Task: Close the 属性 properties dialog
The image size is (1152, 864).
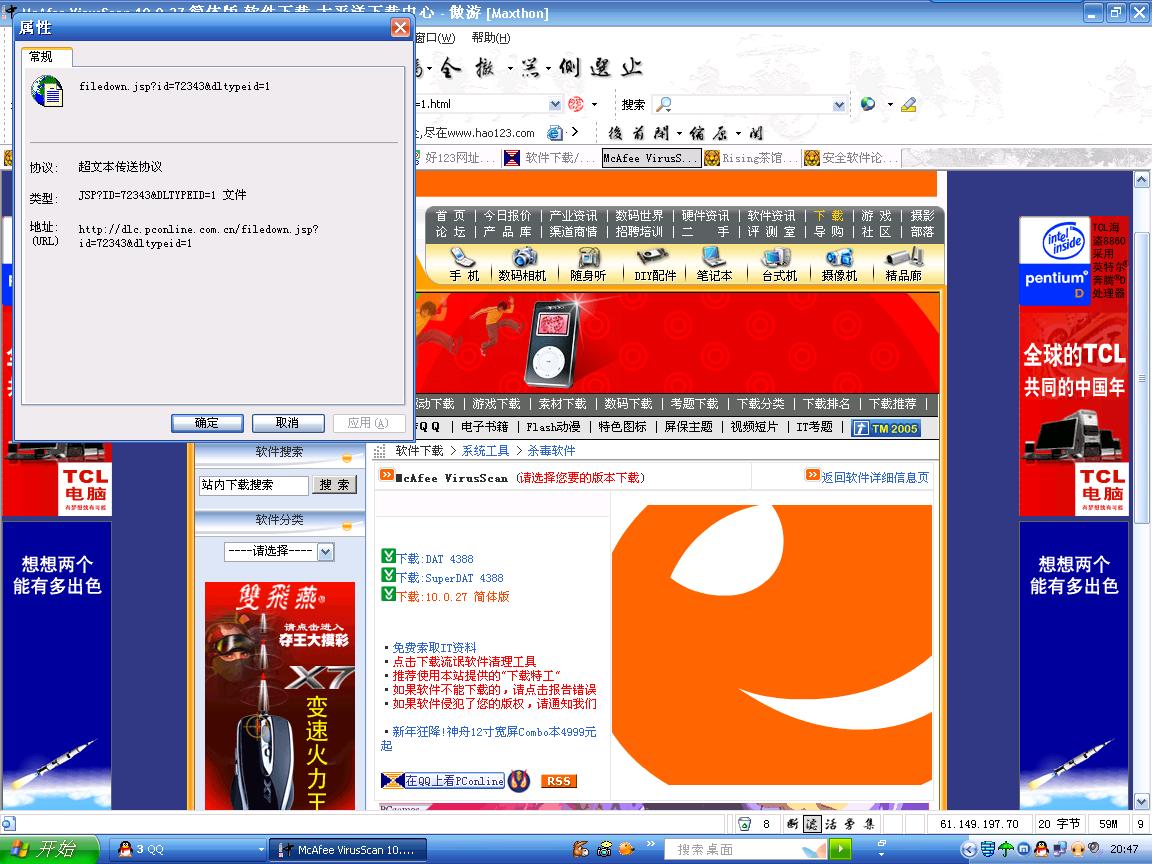Action: coord(400,28)
